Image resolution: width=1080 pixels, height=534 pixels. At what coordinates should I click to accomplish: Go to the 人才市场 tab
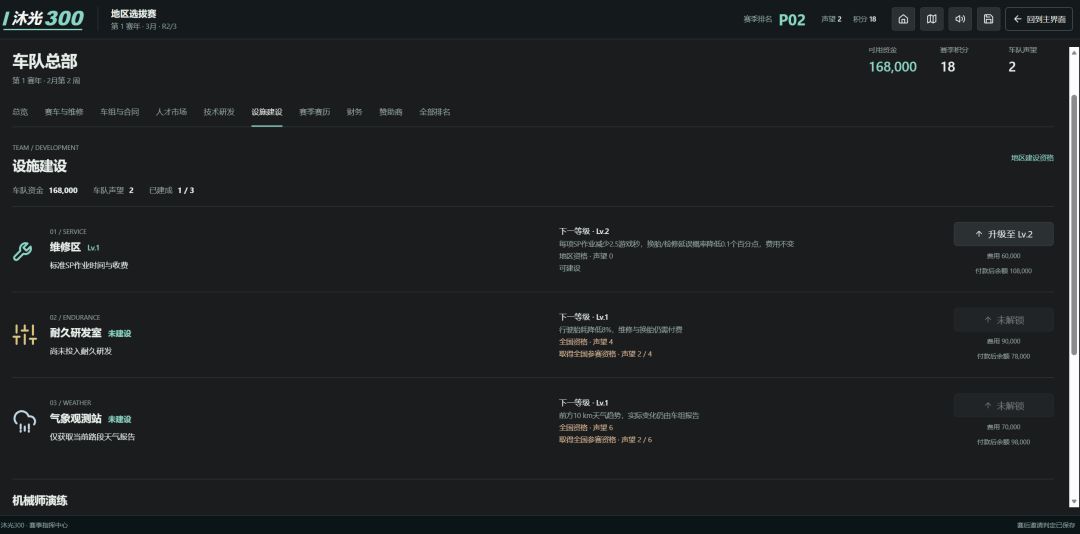172,112
